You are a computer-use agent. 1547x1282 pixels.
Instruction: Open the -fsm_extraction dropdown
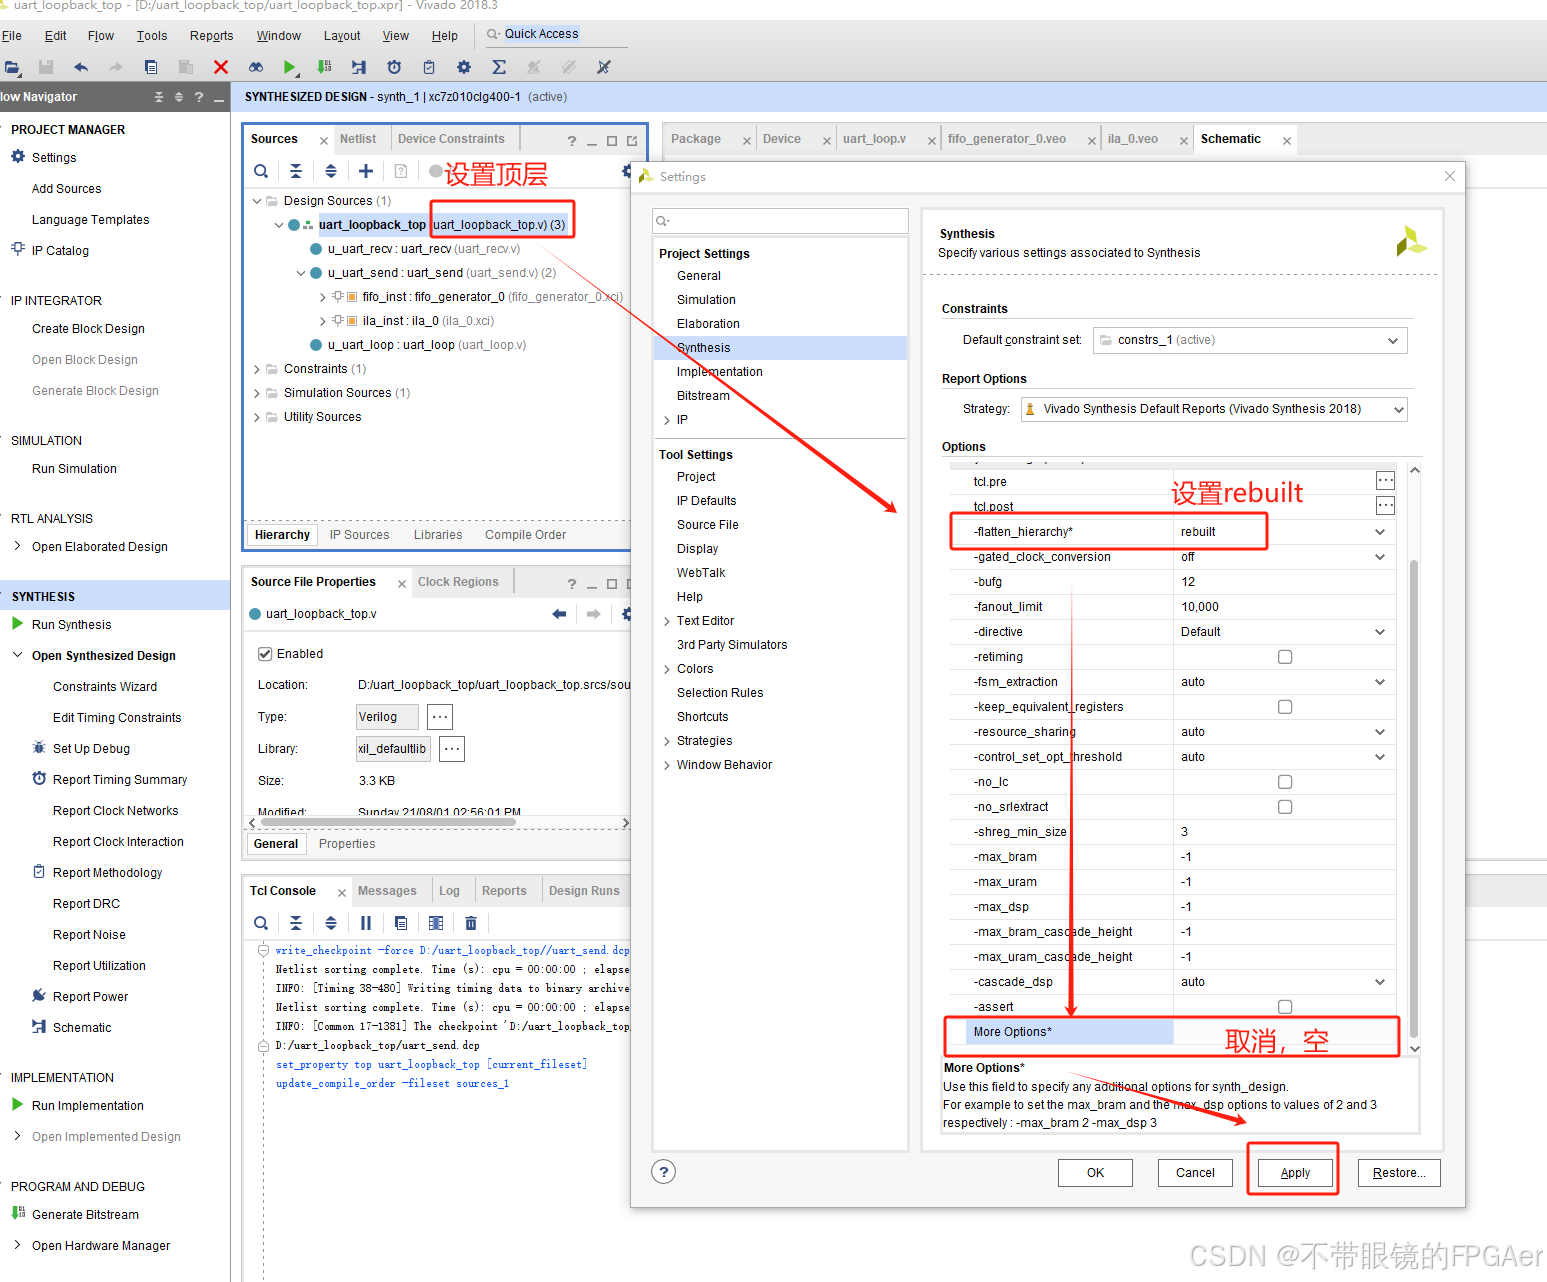tap(1380, 682)
